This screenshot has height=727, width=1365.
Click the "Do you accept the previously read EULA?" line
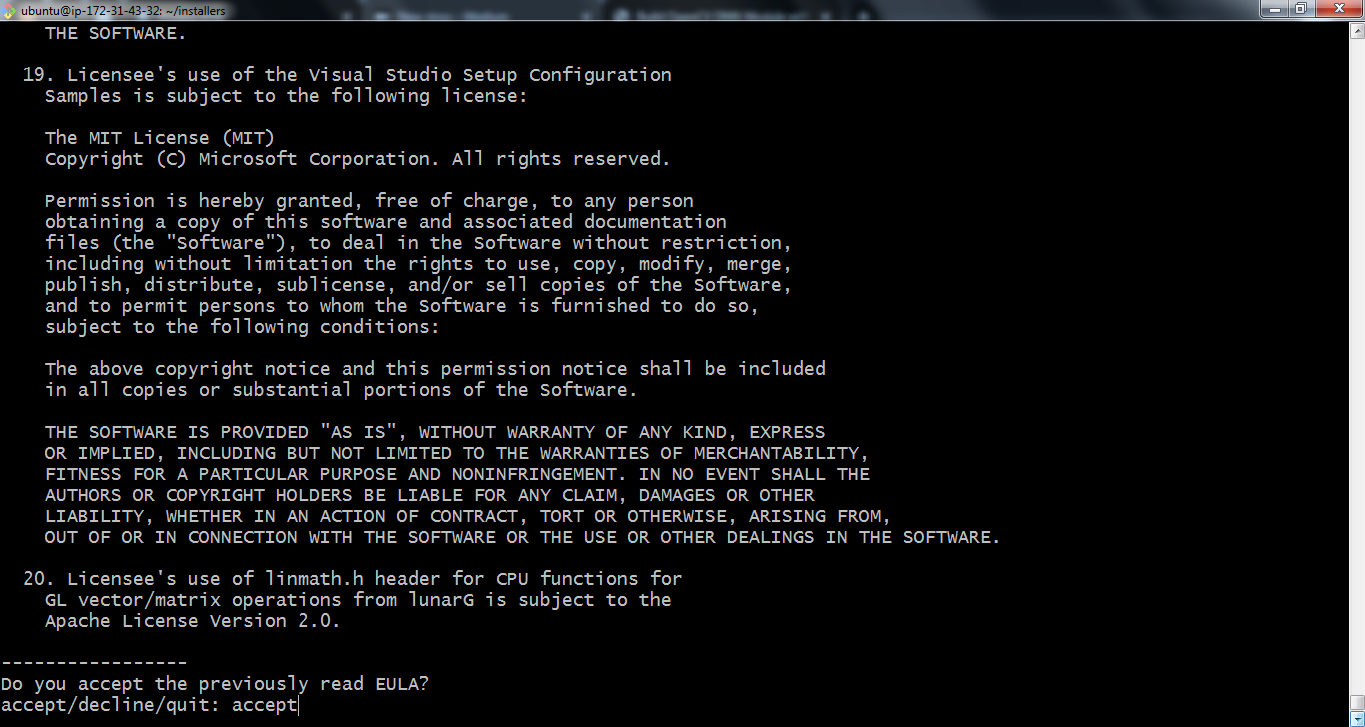(x=214, y=684)
